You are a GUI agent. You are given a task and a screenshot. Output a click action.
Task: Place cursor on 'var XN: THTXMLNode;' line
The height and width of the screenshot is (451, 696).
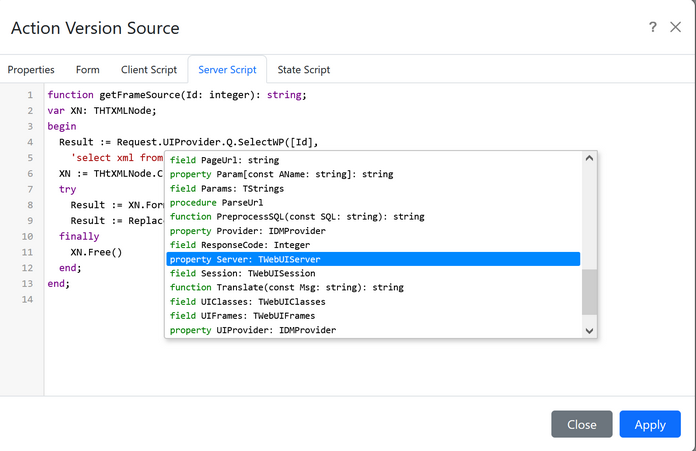(x=102, y=111)
